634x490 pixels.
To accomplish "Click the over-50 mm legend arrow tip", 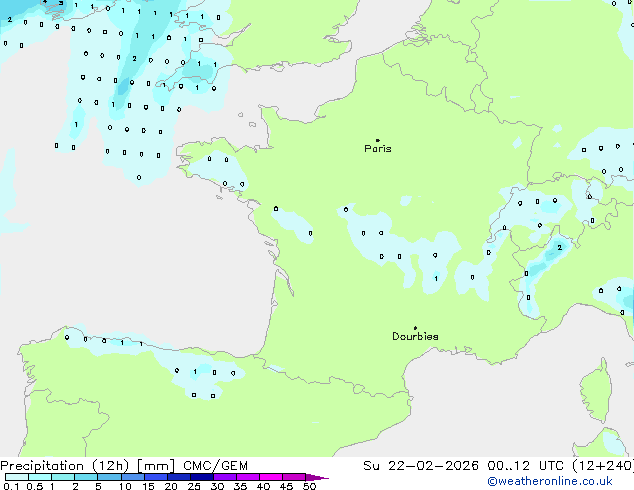I will (x=317, y=477).
